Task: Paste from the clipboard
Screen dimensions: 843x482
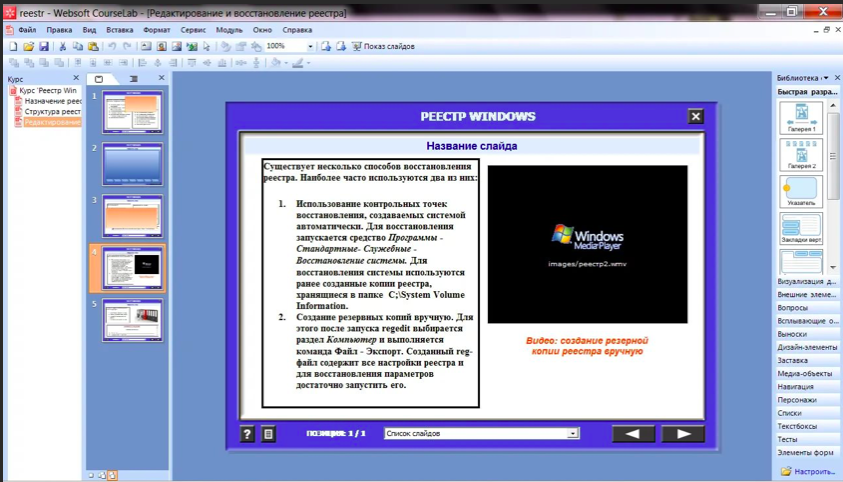Action: pyautogui.click(x=93, y=47)
